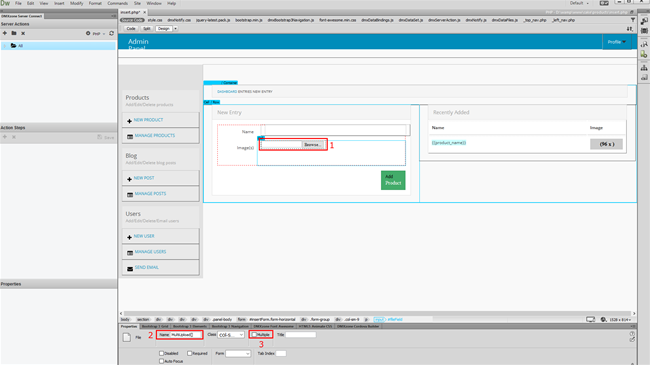Click the Title field in Properties
Image resolution: width=650 pixels, height=365 pixels.
coord(301,335)
